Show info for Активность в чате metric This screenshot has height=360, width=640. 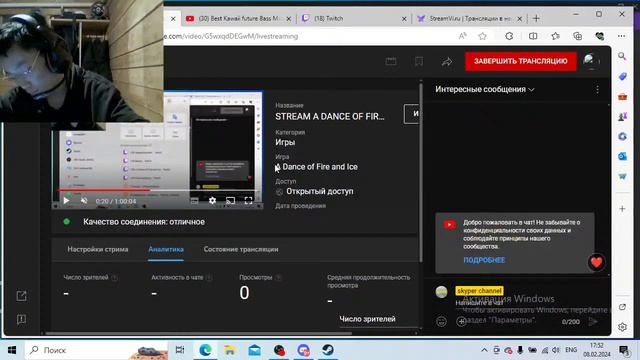pos(209,278)
